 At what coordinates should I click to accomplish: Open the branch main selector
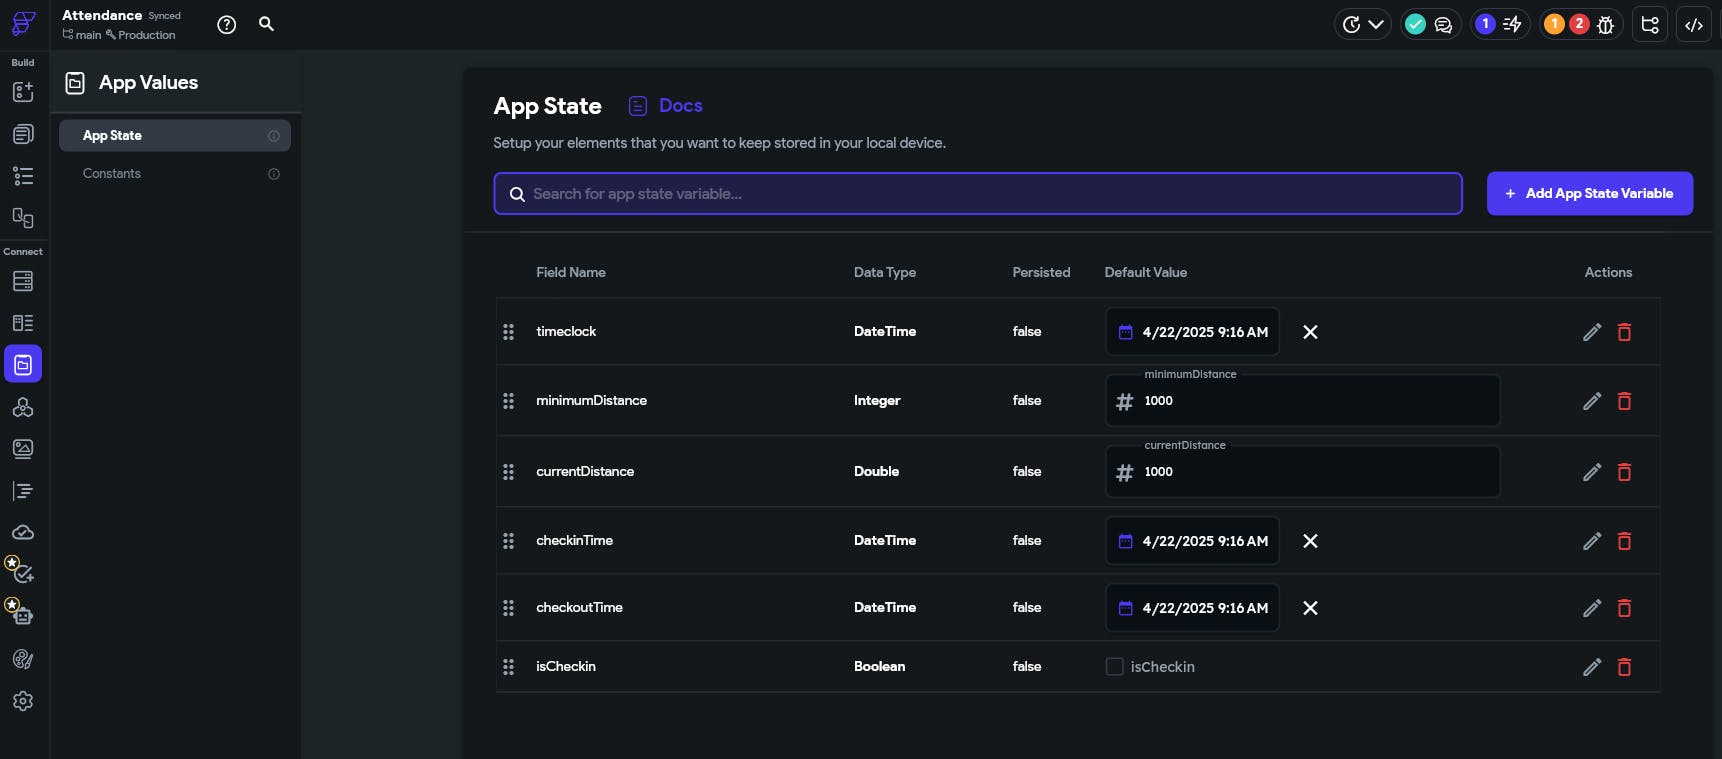(x=82, y=35)
